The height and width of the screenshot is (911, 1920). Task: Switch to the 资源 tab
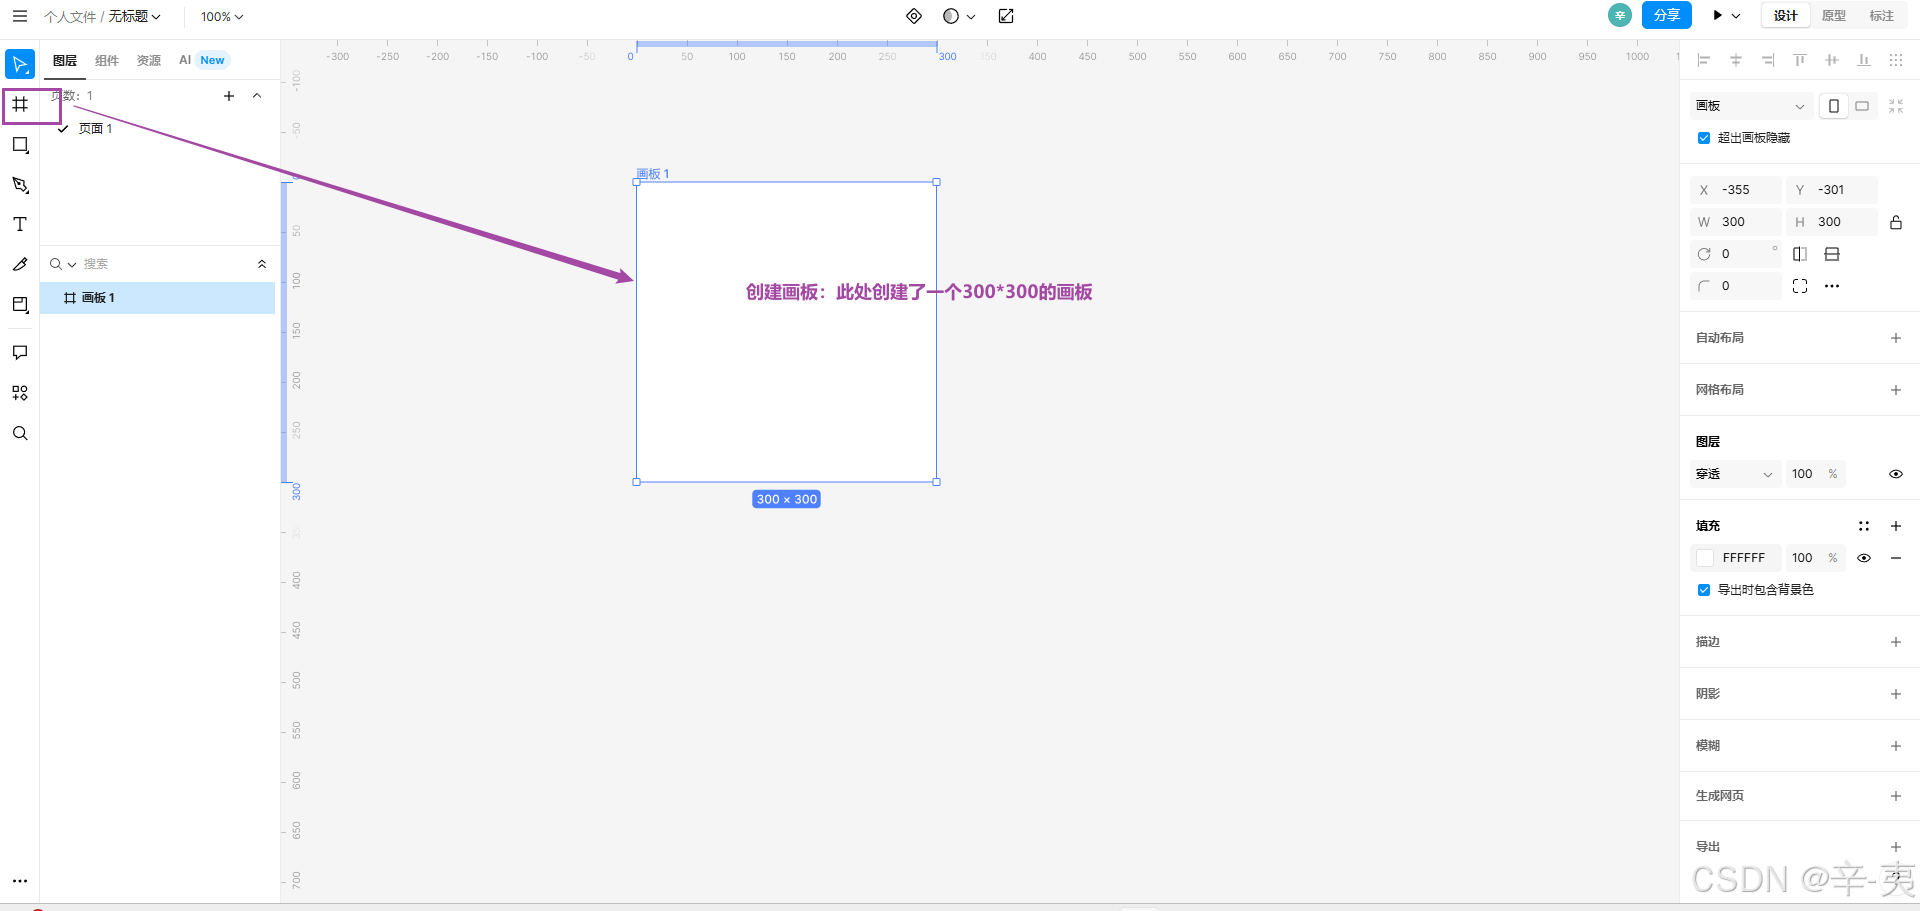click(x=149, y=61)
